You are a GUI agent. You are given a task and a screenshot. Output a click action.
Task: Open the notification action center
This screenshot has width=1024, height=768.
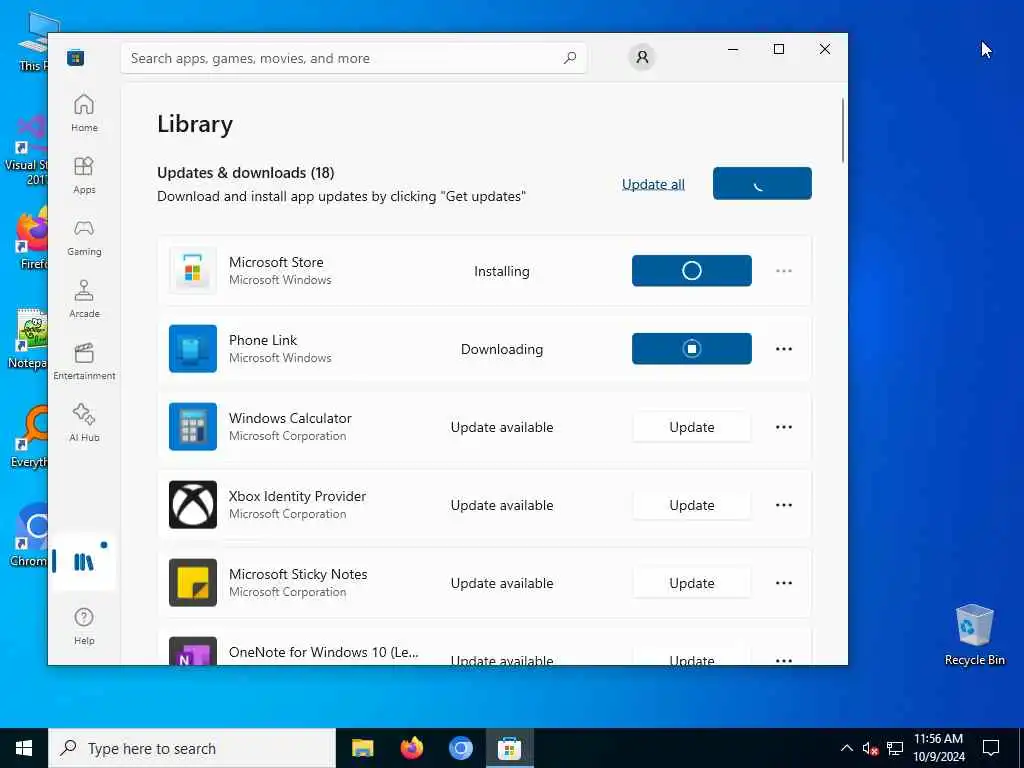click(991, 748)
